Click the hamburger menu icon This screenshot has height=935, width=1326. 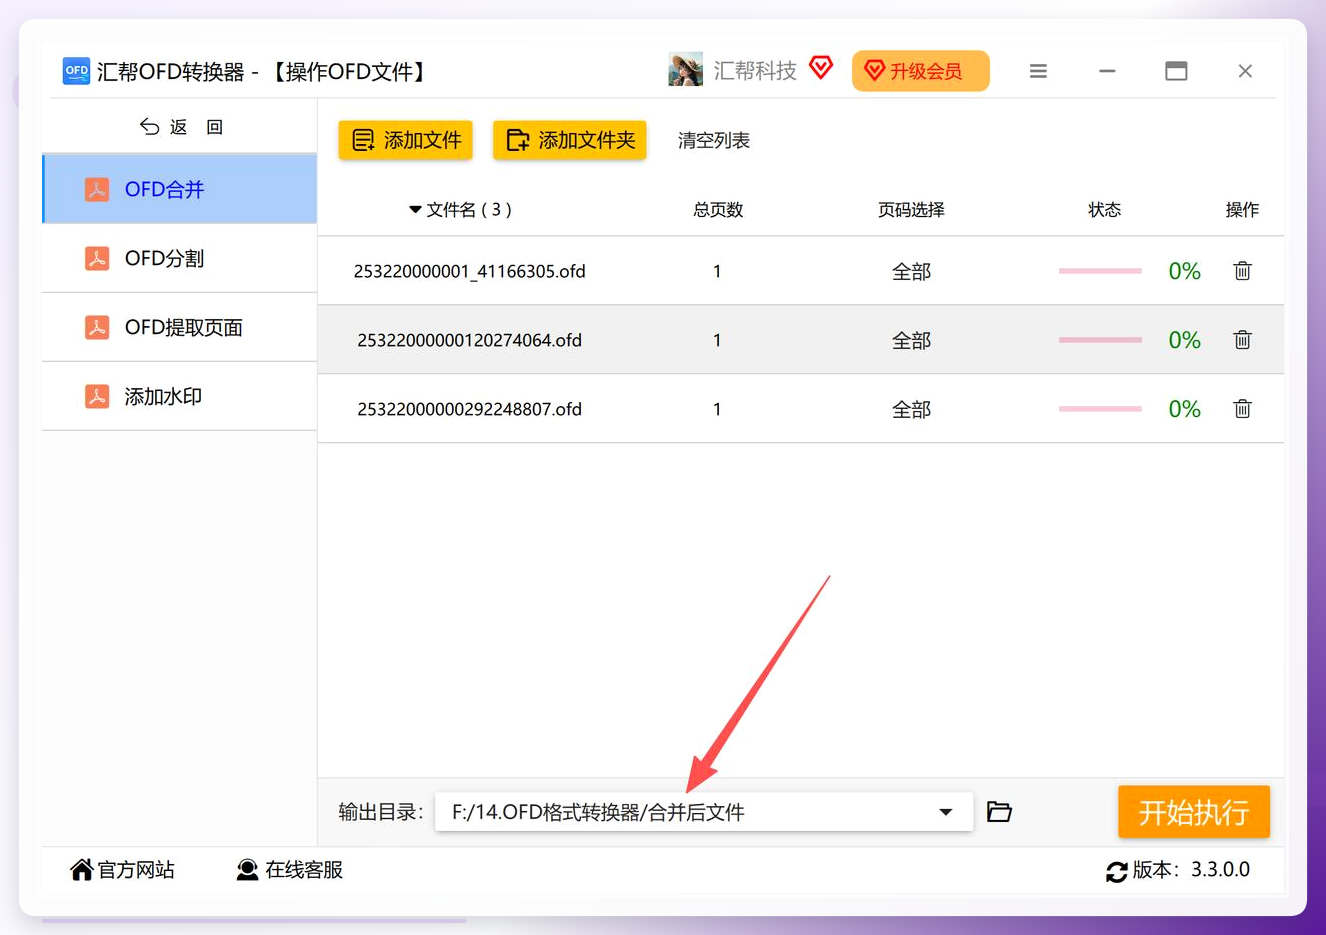(1038, 71)
